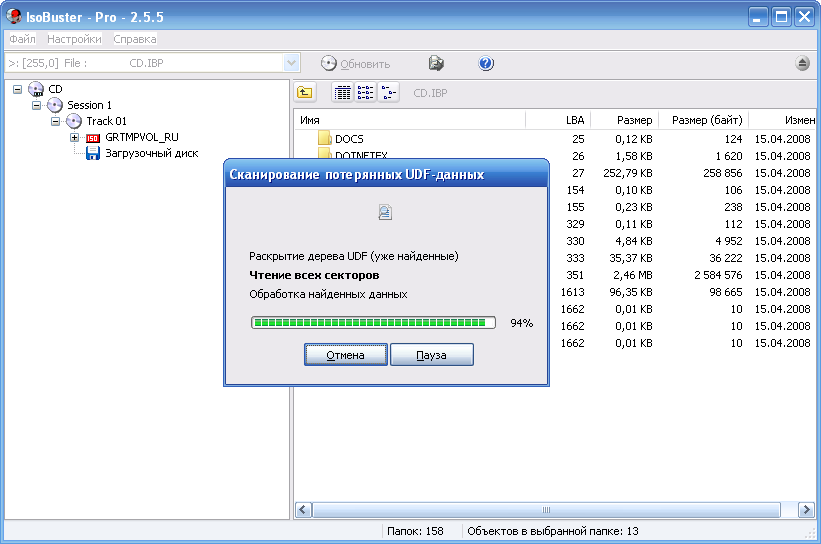Click the drive selection combo box CD.IBP
Viewport: 821px width, 544px height.
point(152,63)
